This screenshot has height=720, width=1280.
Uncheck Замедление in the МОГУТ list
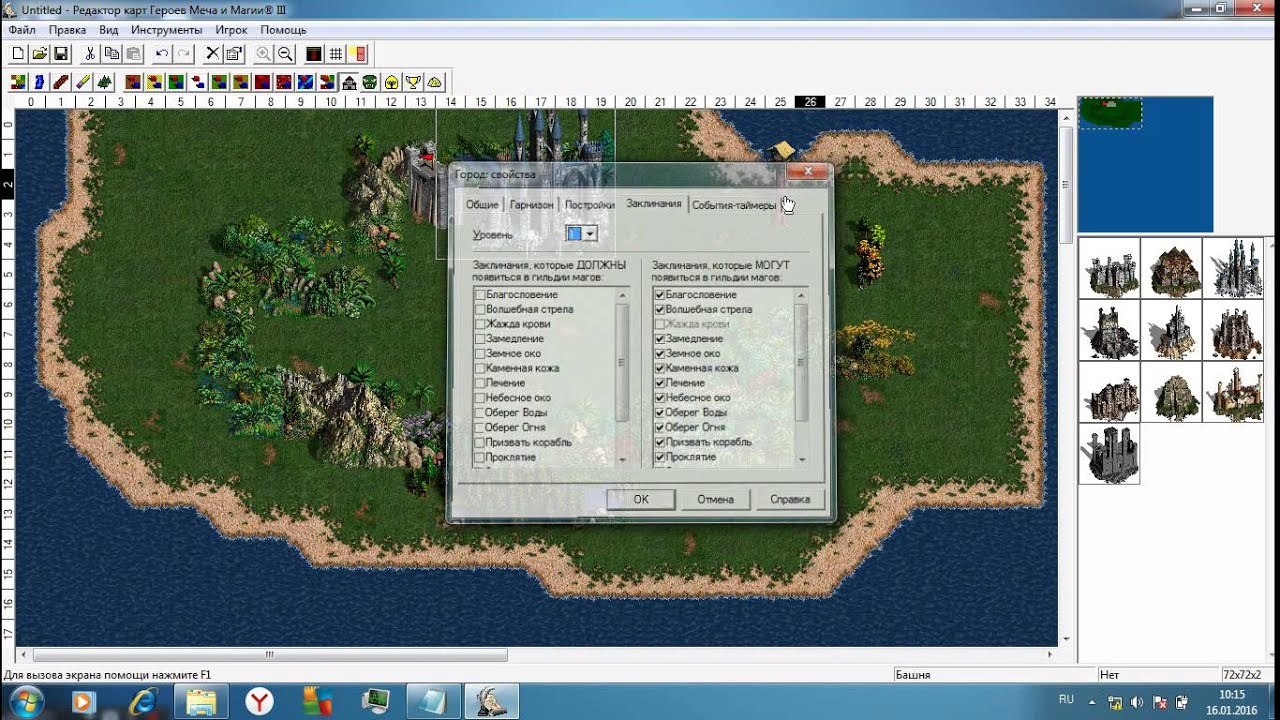(660, 339)
